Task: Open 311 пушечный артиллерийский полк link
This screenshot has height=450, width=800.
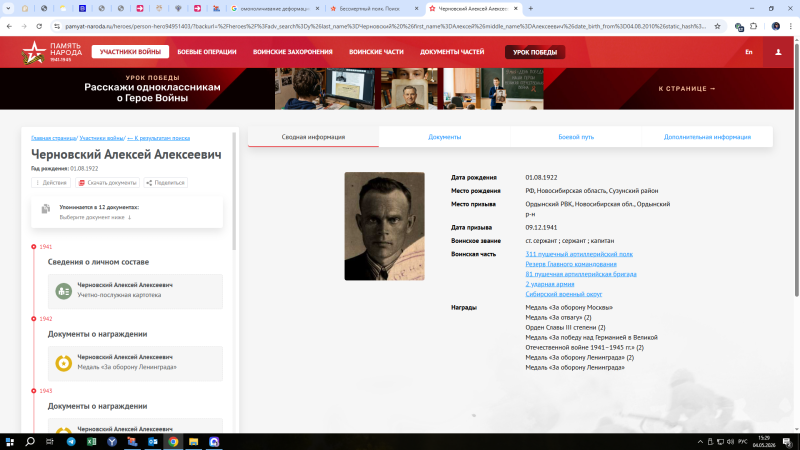Action: pos(579,254)
